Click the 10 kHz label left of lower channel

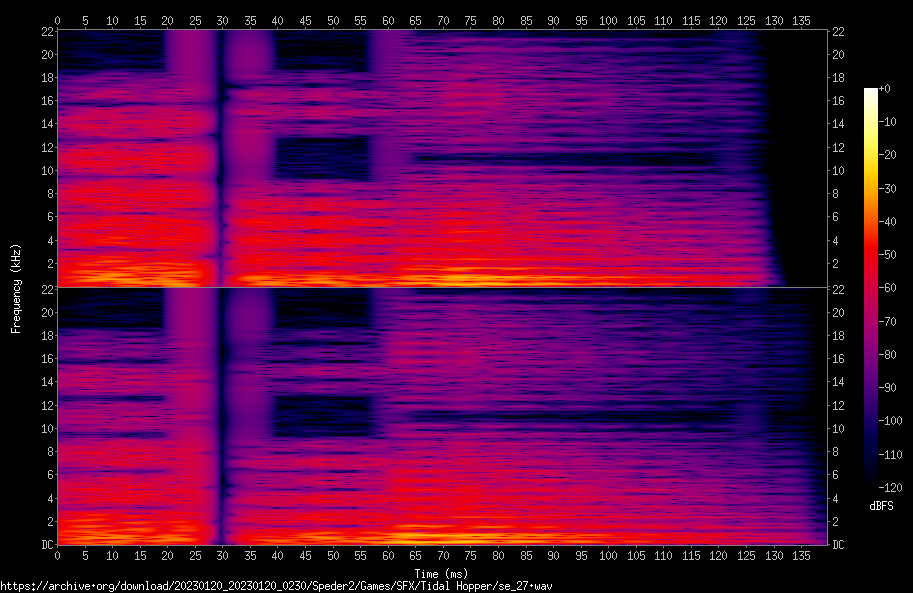point(46,429)
